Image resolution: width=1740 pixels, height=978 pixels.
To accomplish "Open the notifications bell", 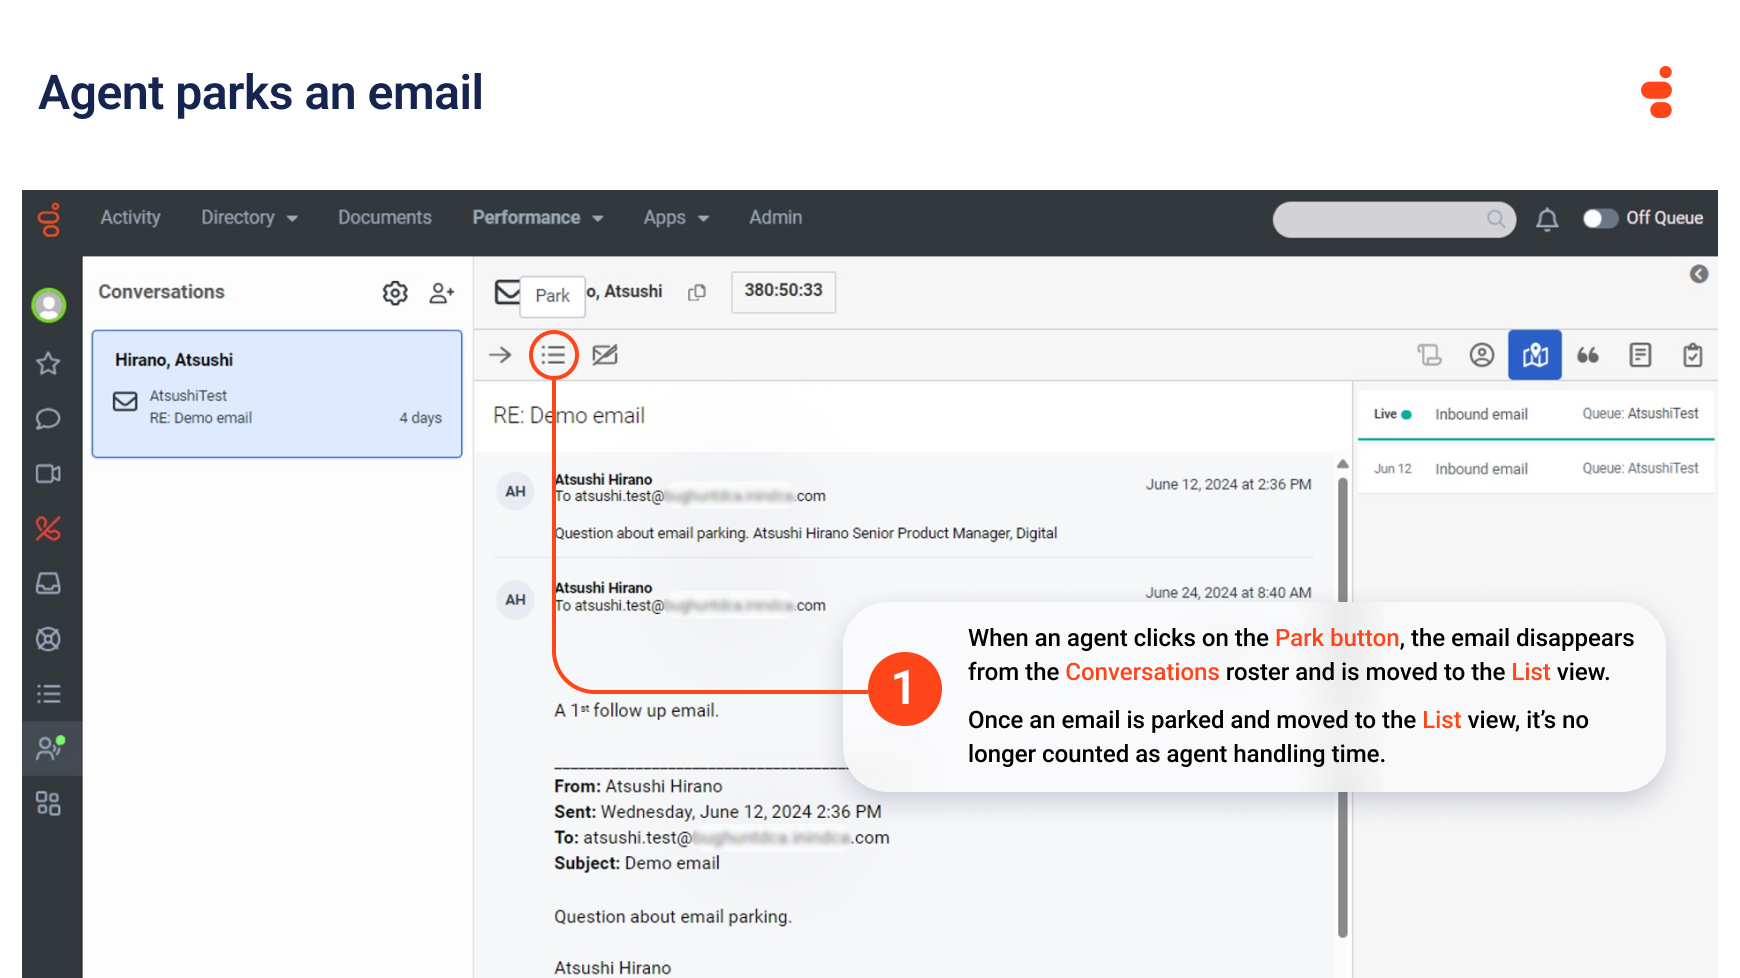I will coord(1546,219).
